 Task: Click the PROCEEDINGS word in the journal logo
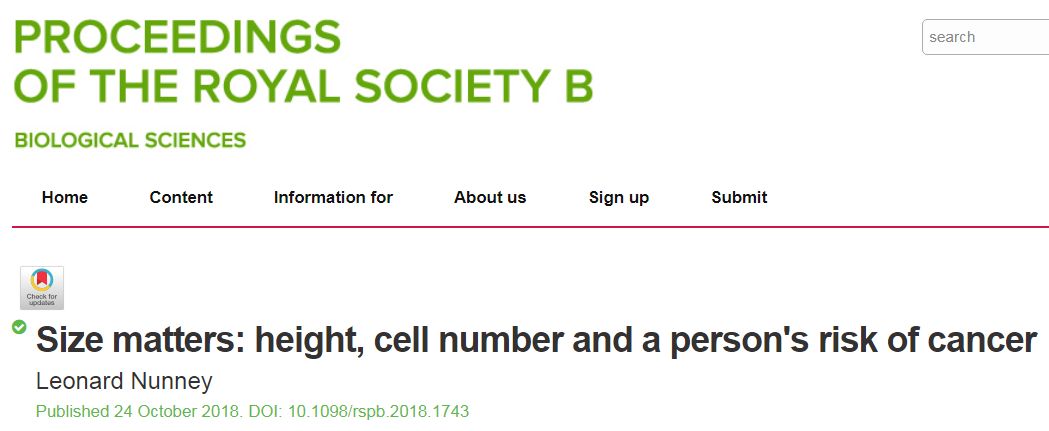(x=177, y=37)
